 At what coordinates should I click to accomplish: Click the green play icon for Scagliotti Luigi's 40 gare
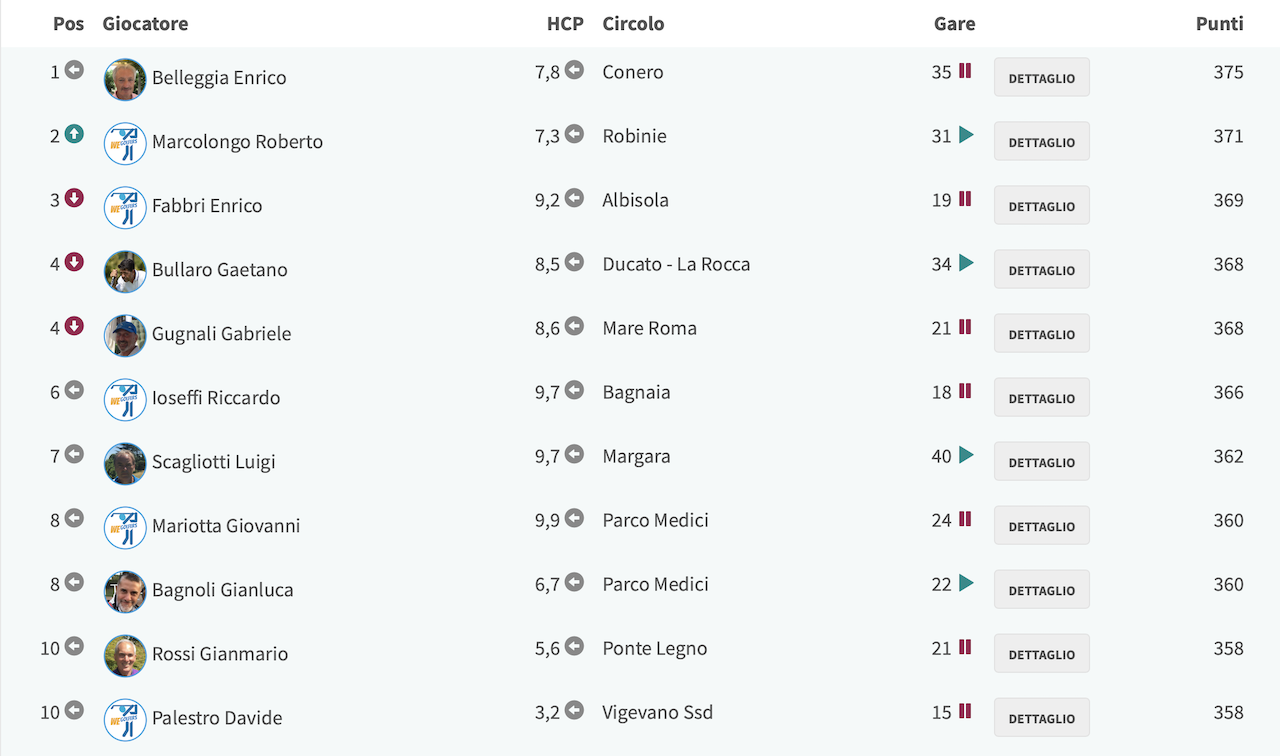pos(966,455)
